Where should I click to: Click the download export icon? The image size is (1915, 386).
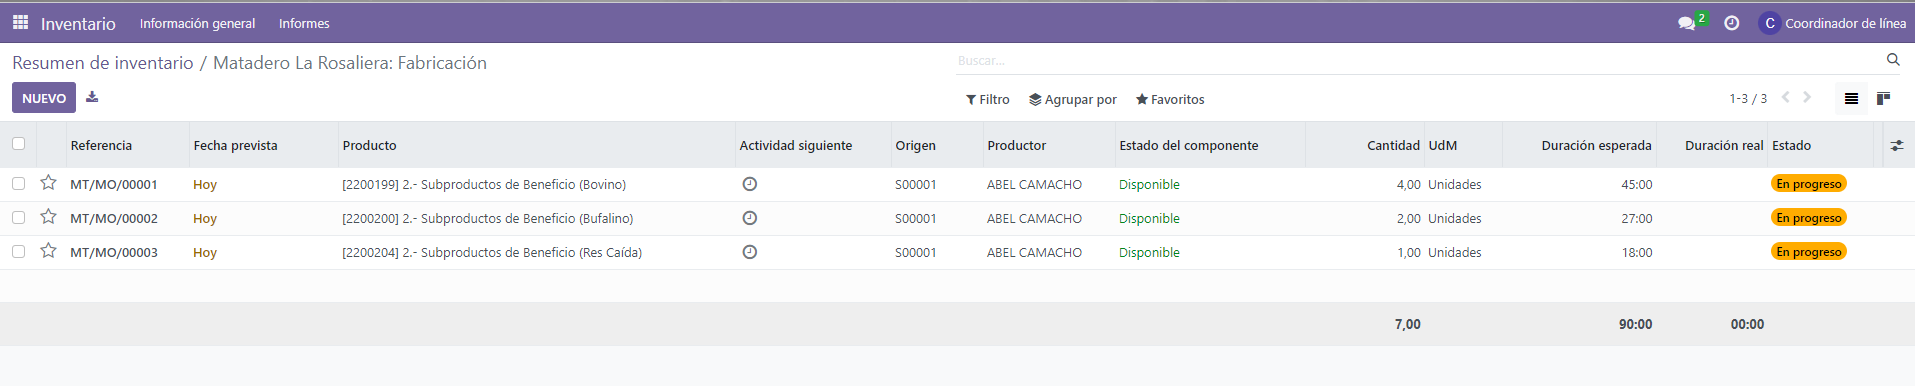92,97
